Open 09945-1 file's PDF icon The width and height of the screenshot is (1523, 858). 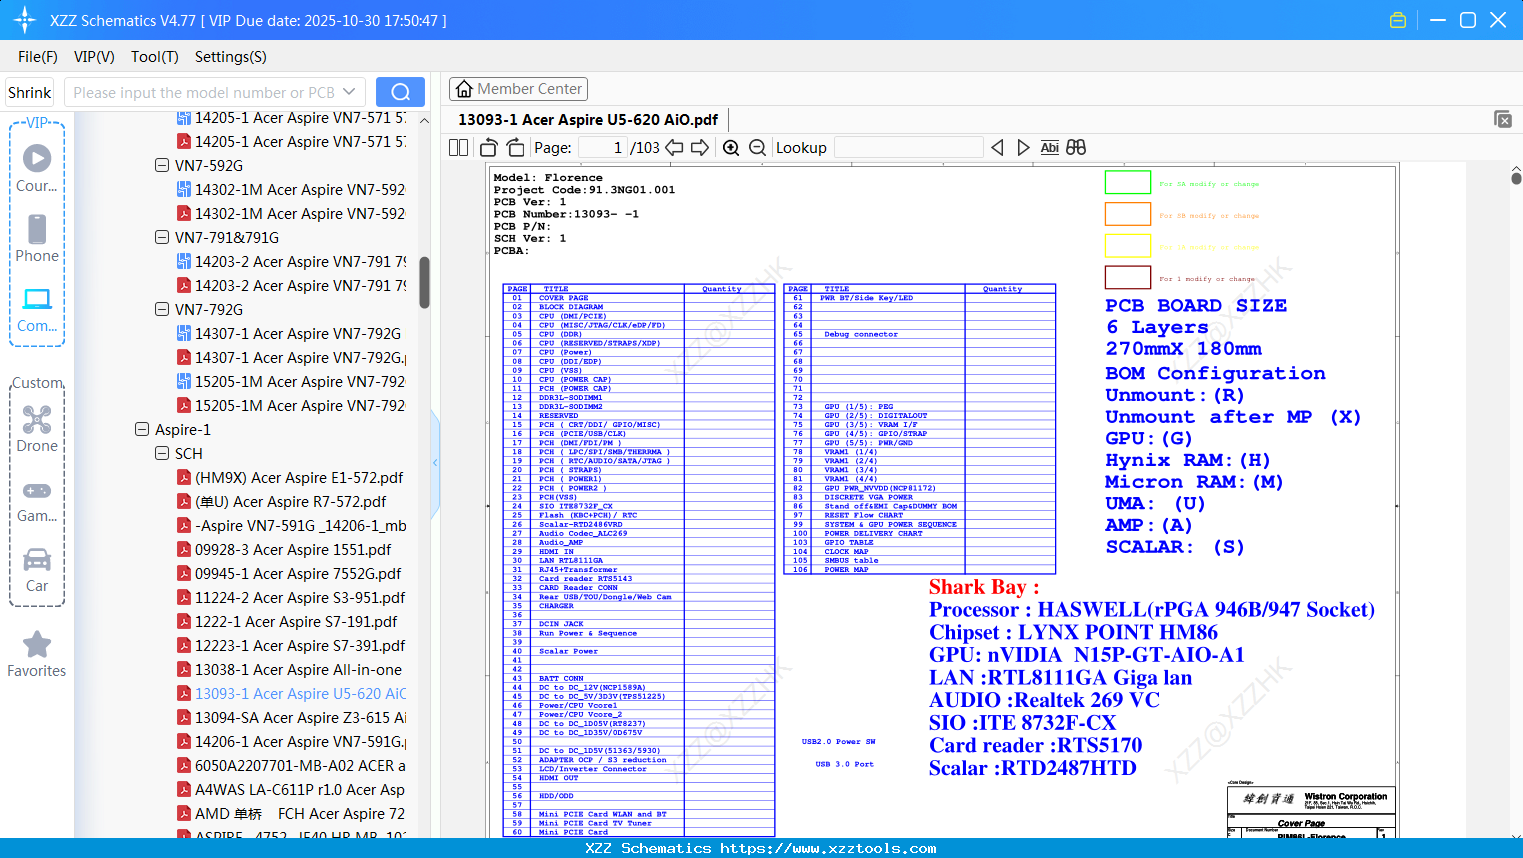pos(184,573)
